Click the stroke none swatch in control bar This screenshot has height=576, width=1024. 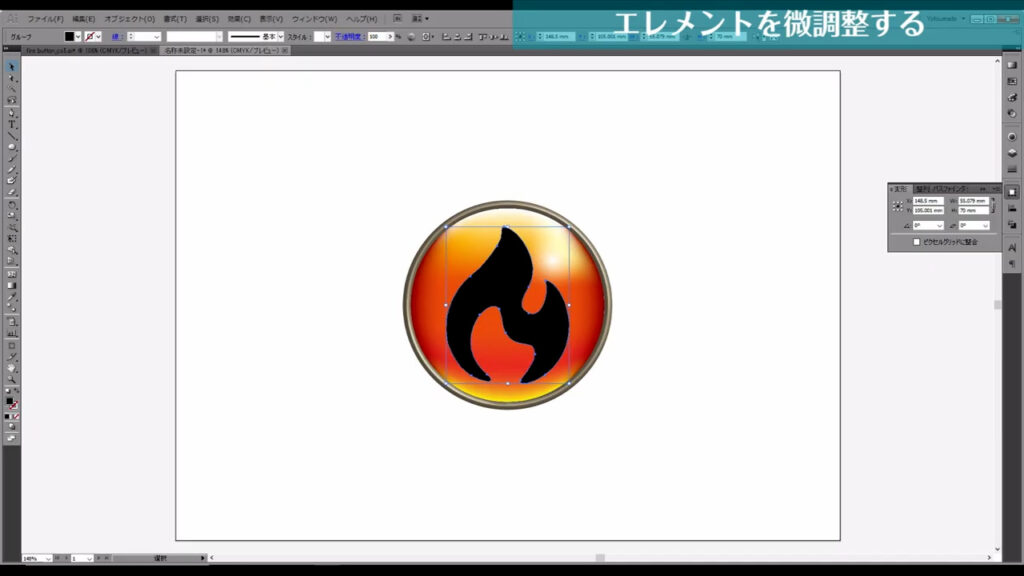pos(90,37)
